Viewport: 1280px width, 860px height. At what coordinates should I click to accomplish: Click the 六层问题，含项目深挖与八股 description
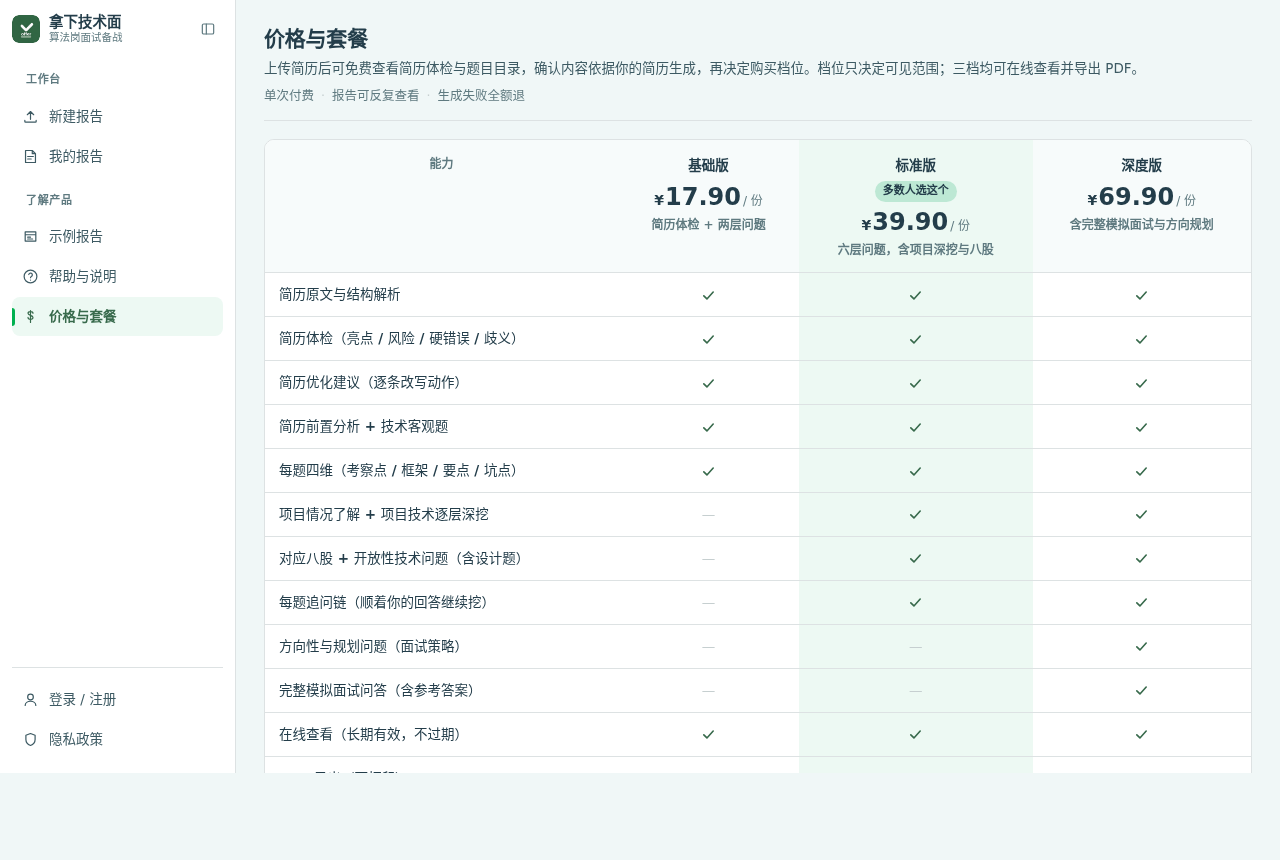click(915, 250)
